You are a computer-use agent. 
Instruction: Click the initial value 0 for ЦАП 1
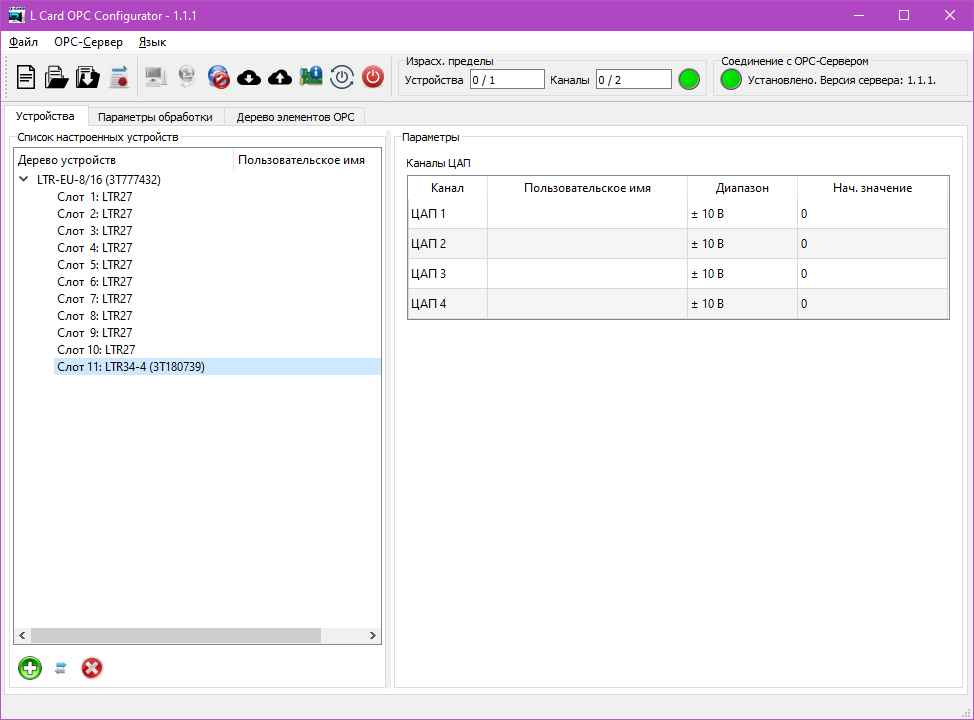coord(873,214)
